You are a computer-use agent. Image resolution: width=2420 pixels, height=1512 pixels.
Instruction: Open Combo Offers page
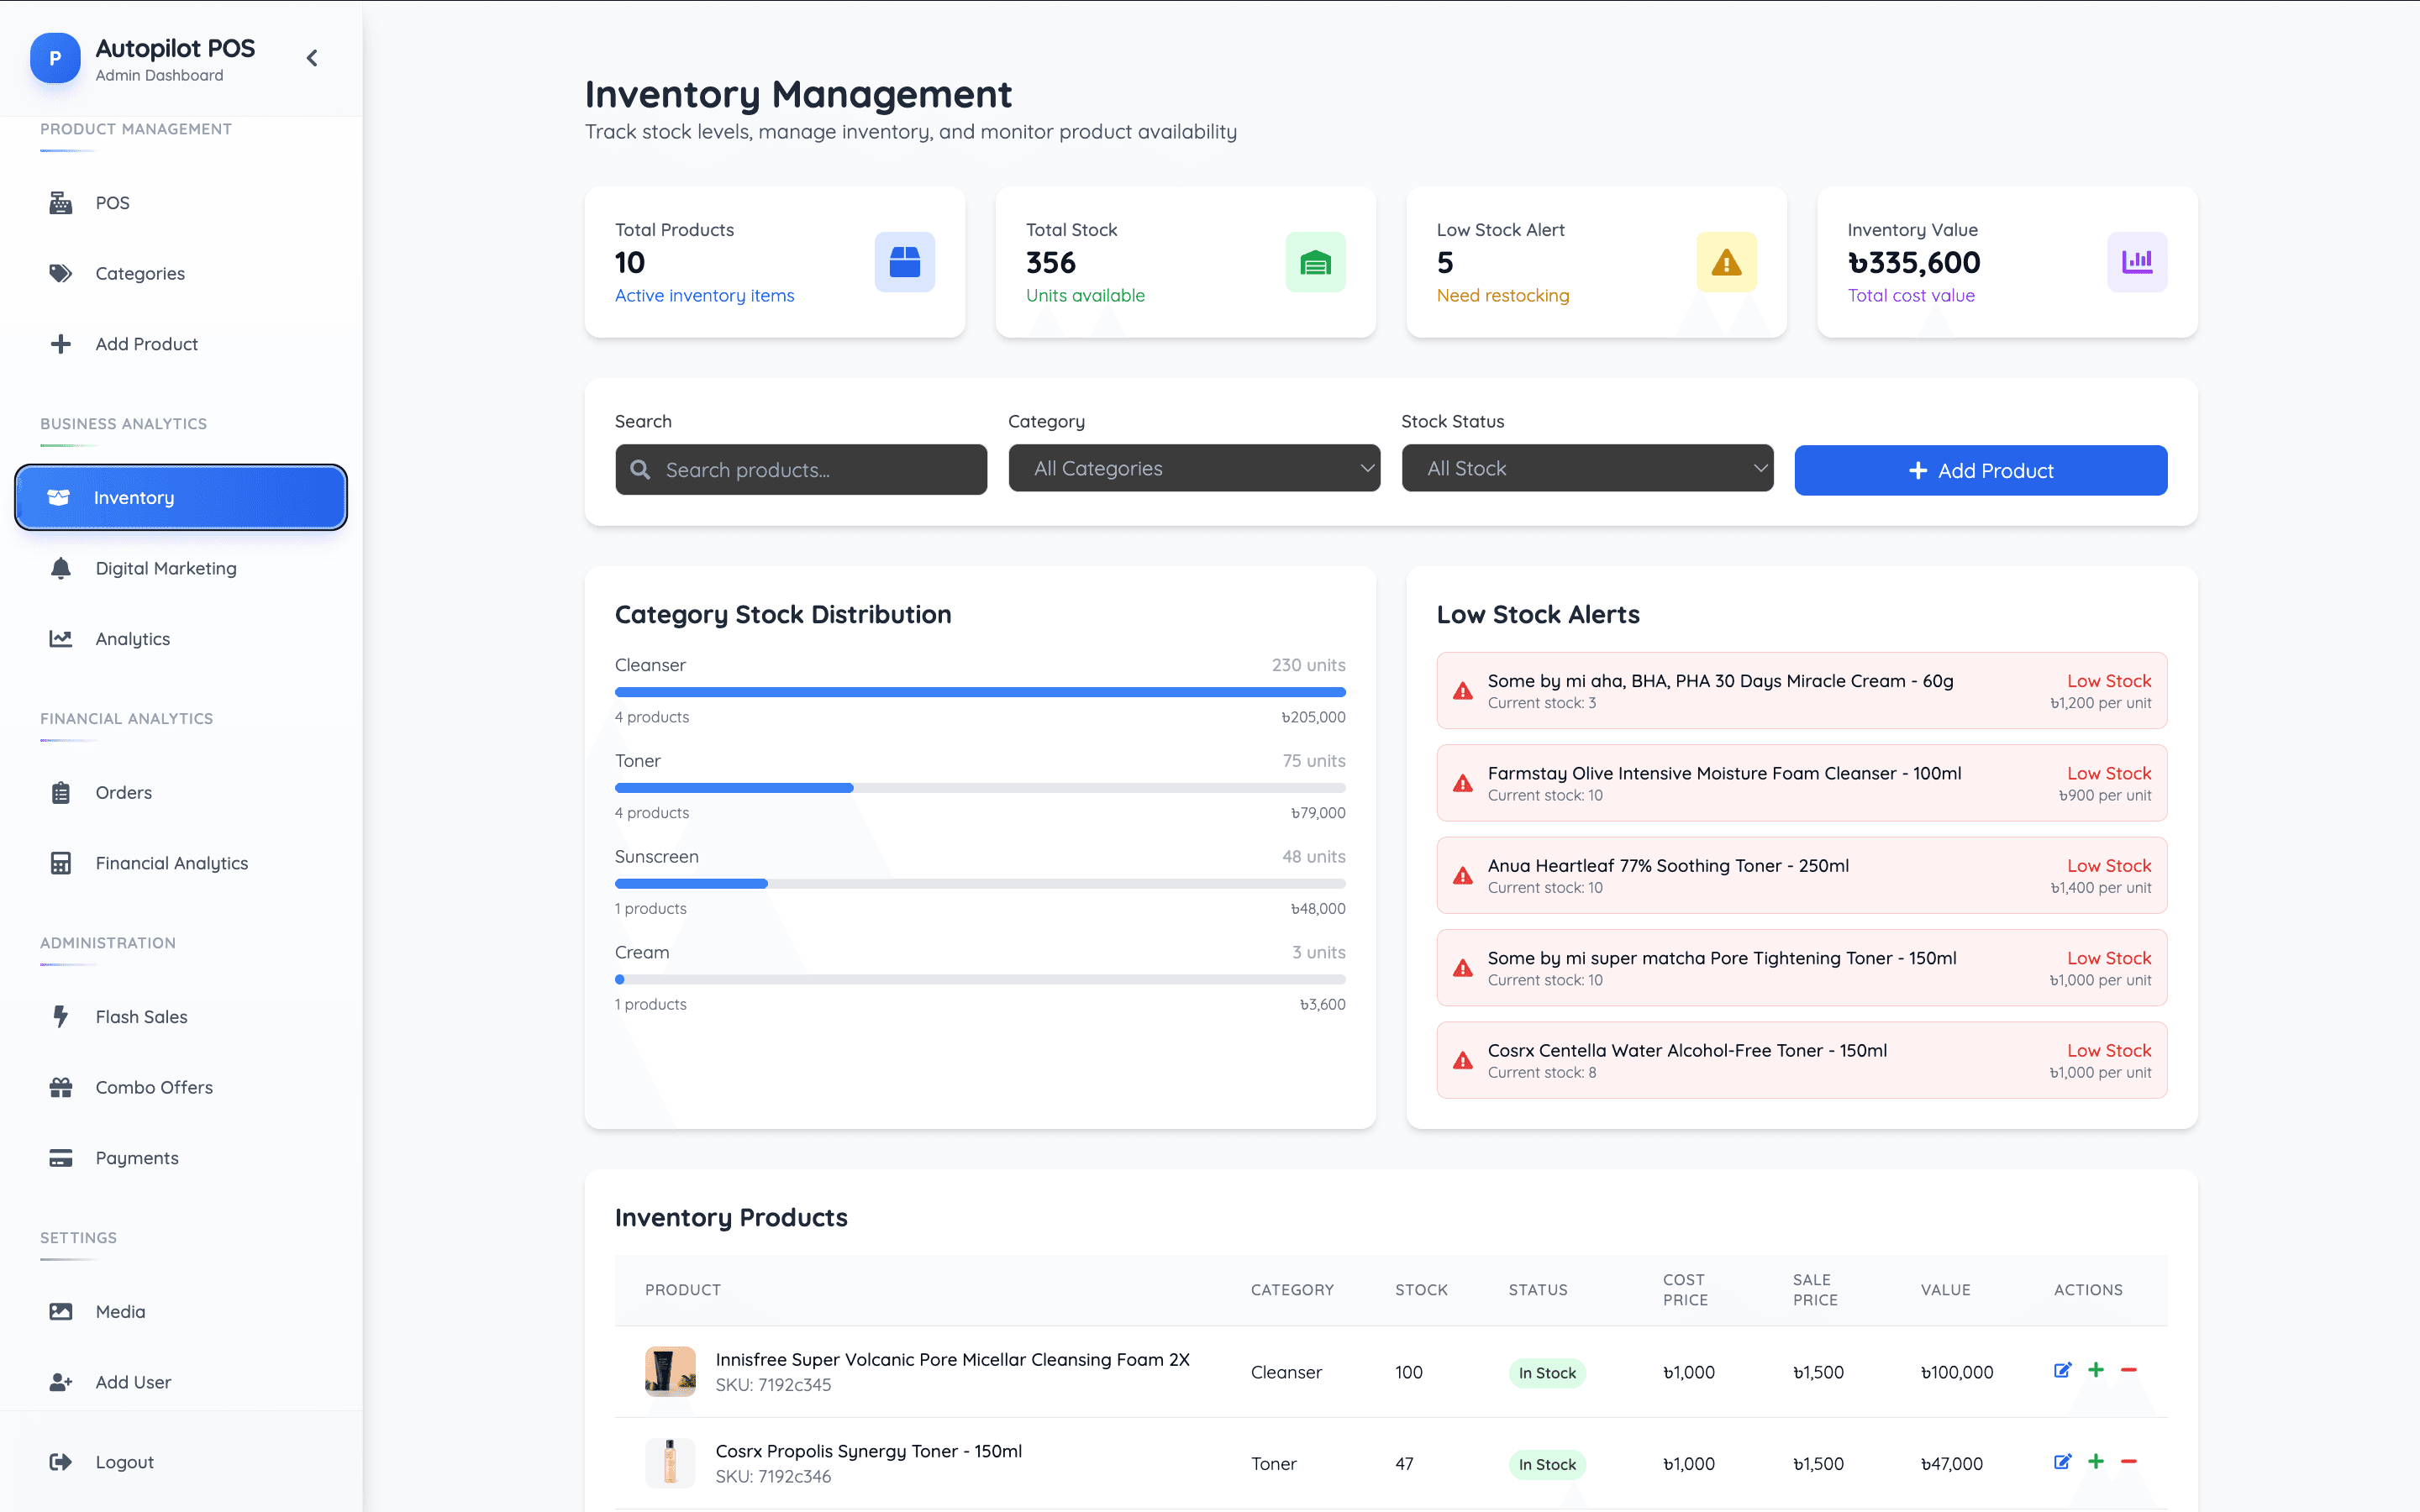click(181, 1087)
